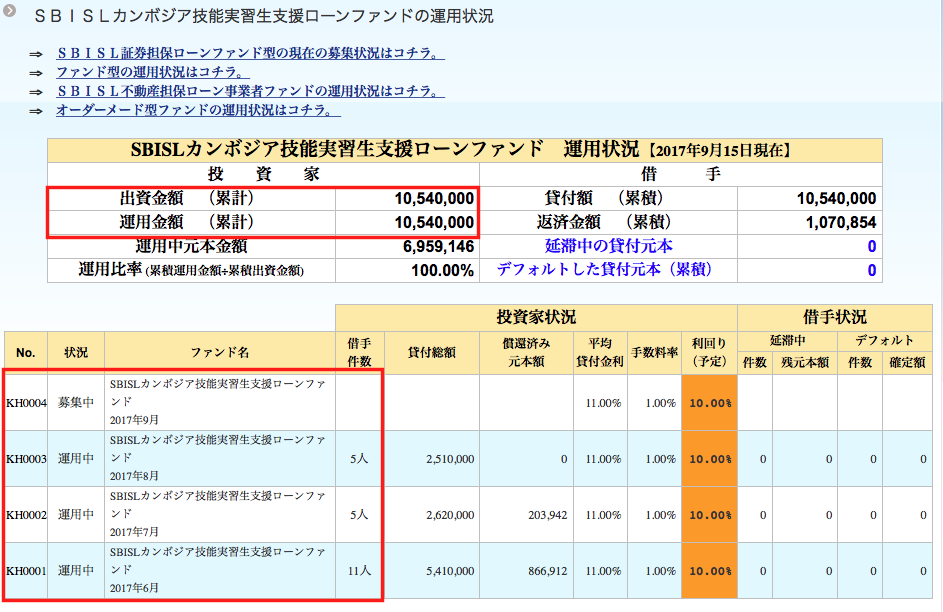
Task: Click the 平均貸付金利 column header
Action: pyautogui.click(x=600, y=353)
